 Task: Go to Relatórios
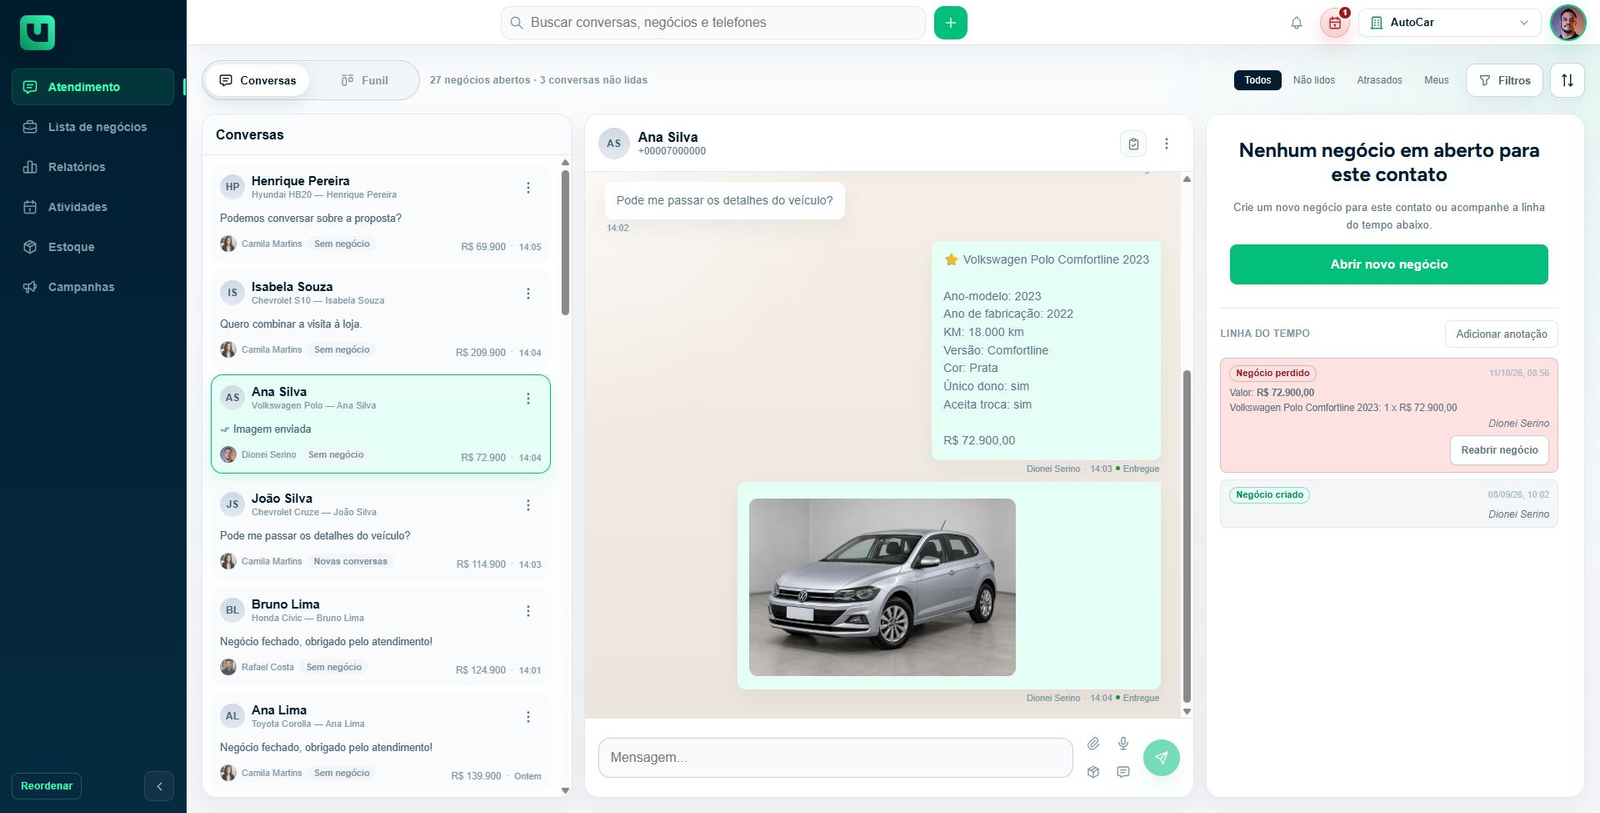[93, 167]
